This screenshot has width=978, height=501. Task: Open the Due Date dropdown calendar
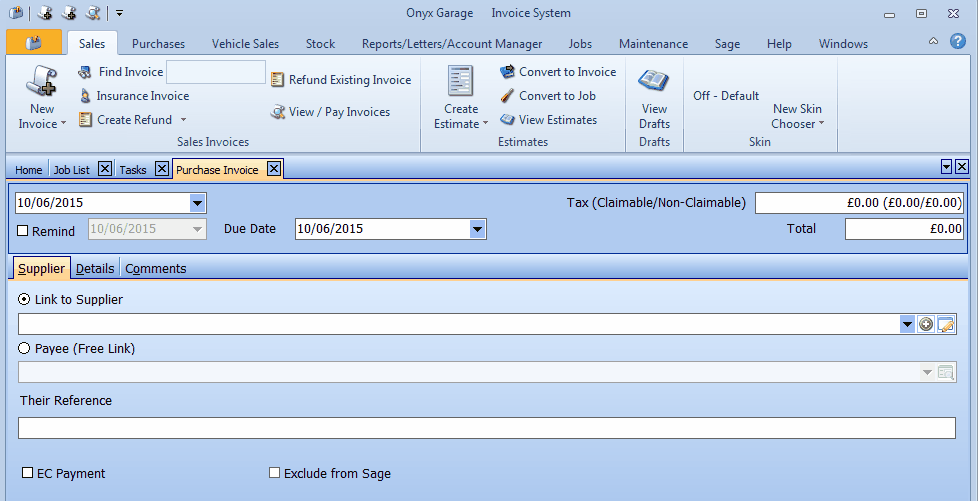click(x=477, y=229)
